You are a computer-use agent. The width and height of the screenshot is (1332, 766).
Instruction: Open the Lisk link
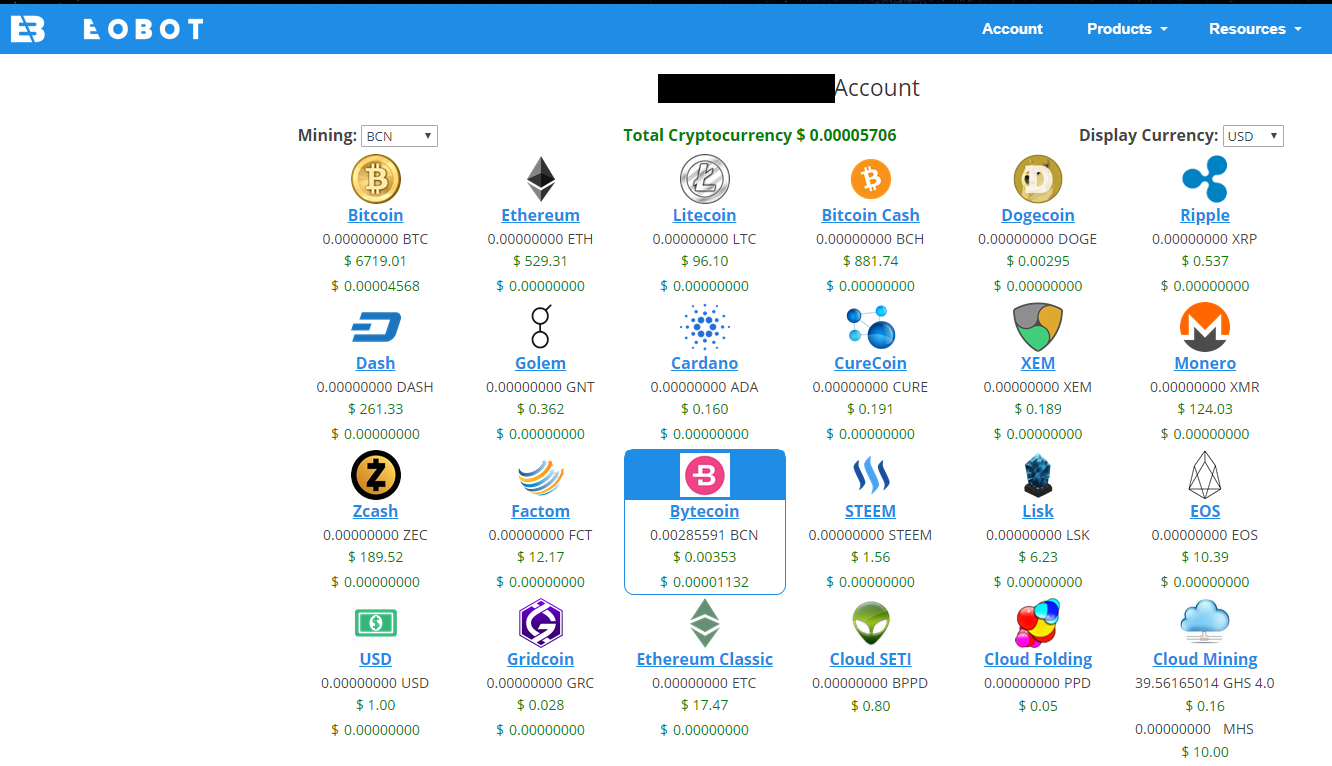coord(1038,511)
